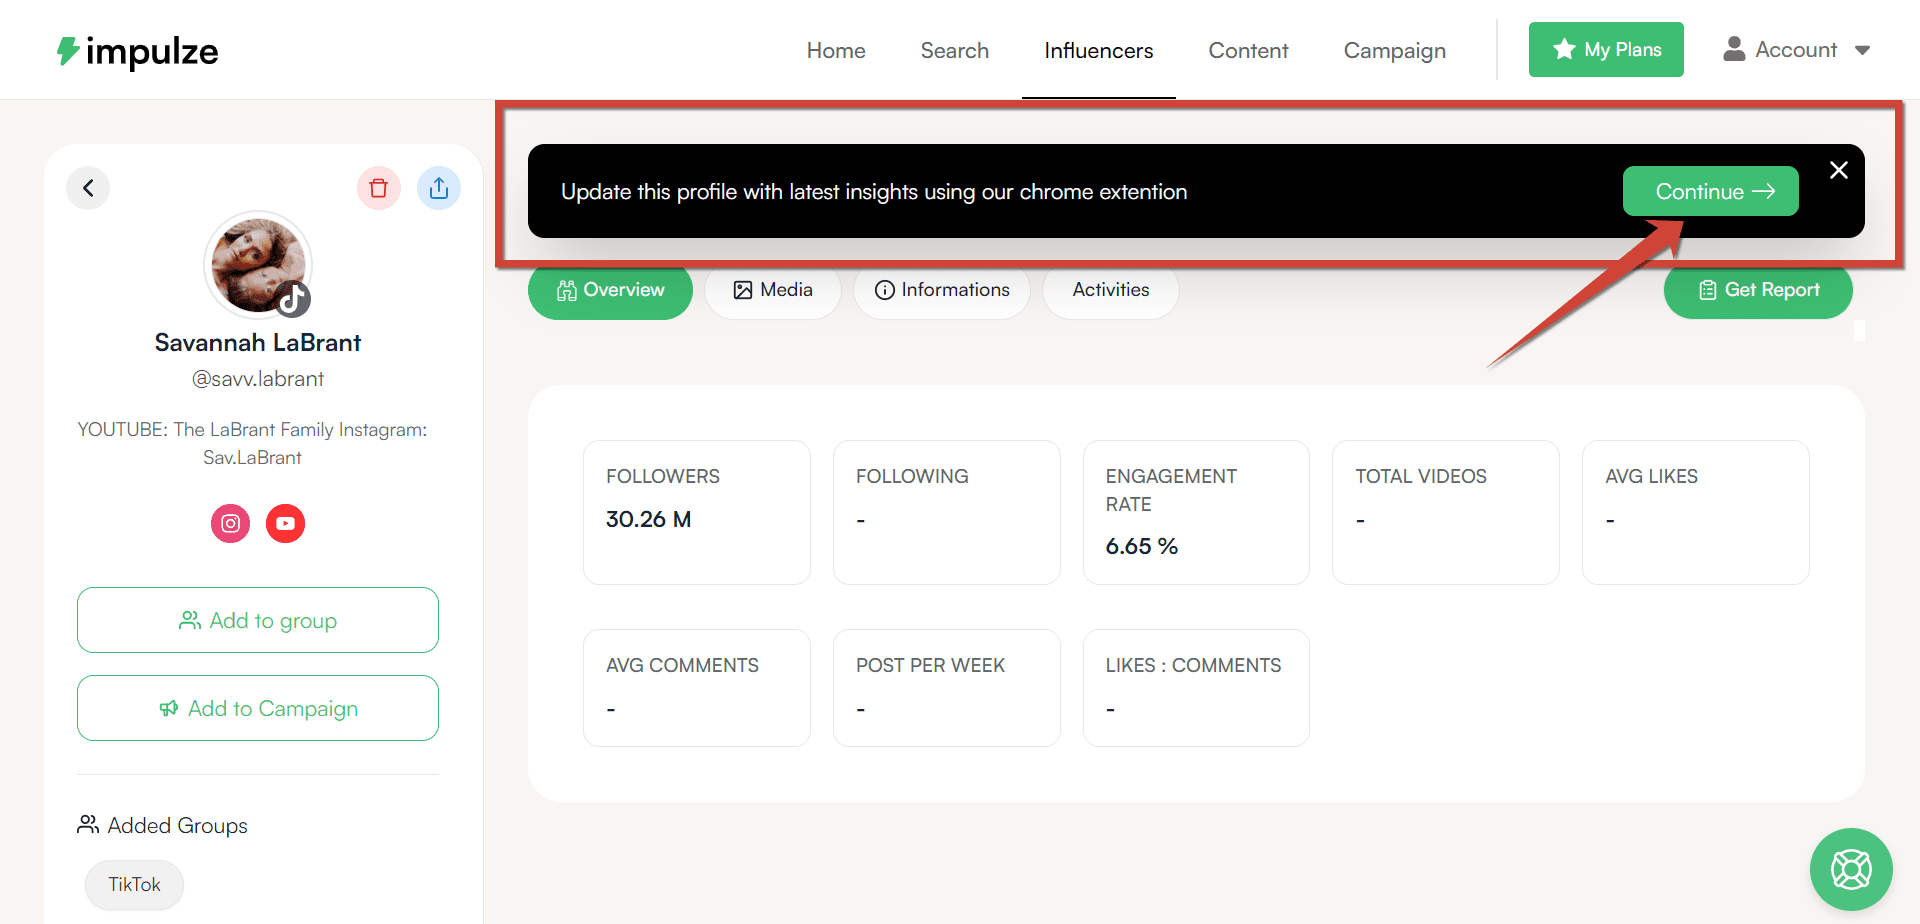This screenshot has width=1920, height=924.
Task: Click Savannah LaBrant's profile picture
Action: [x=258, y=265]
